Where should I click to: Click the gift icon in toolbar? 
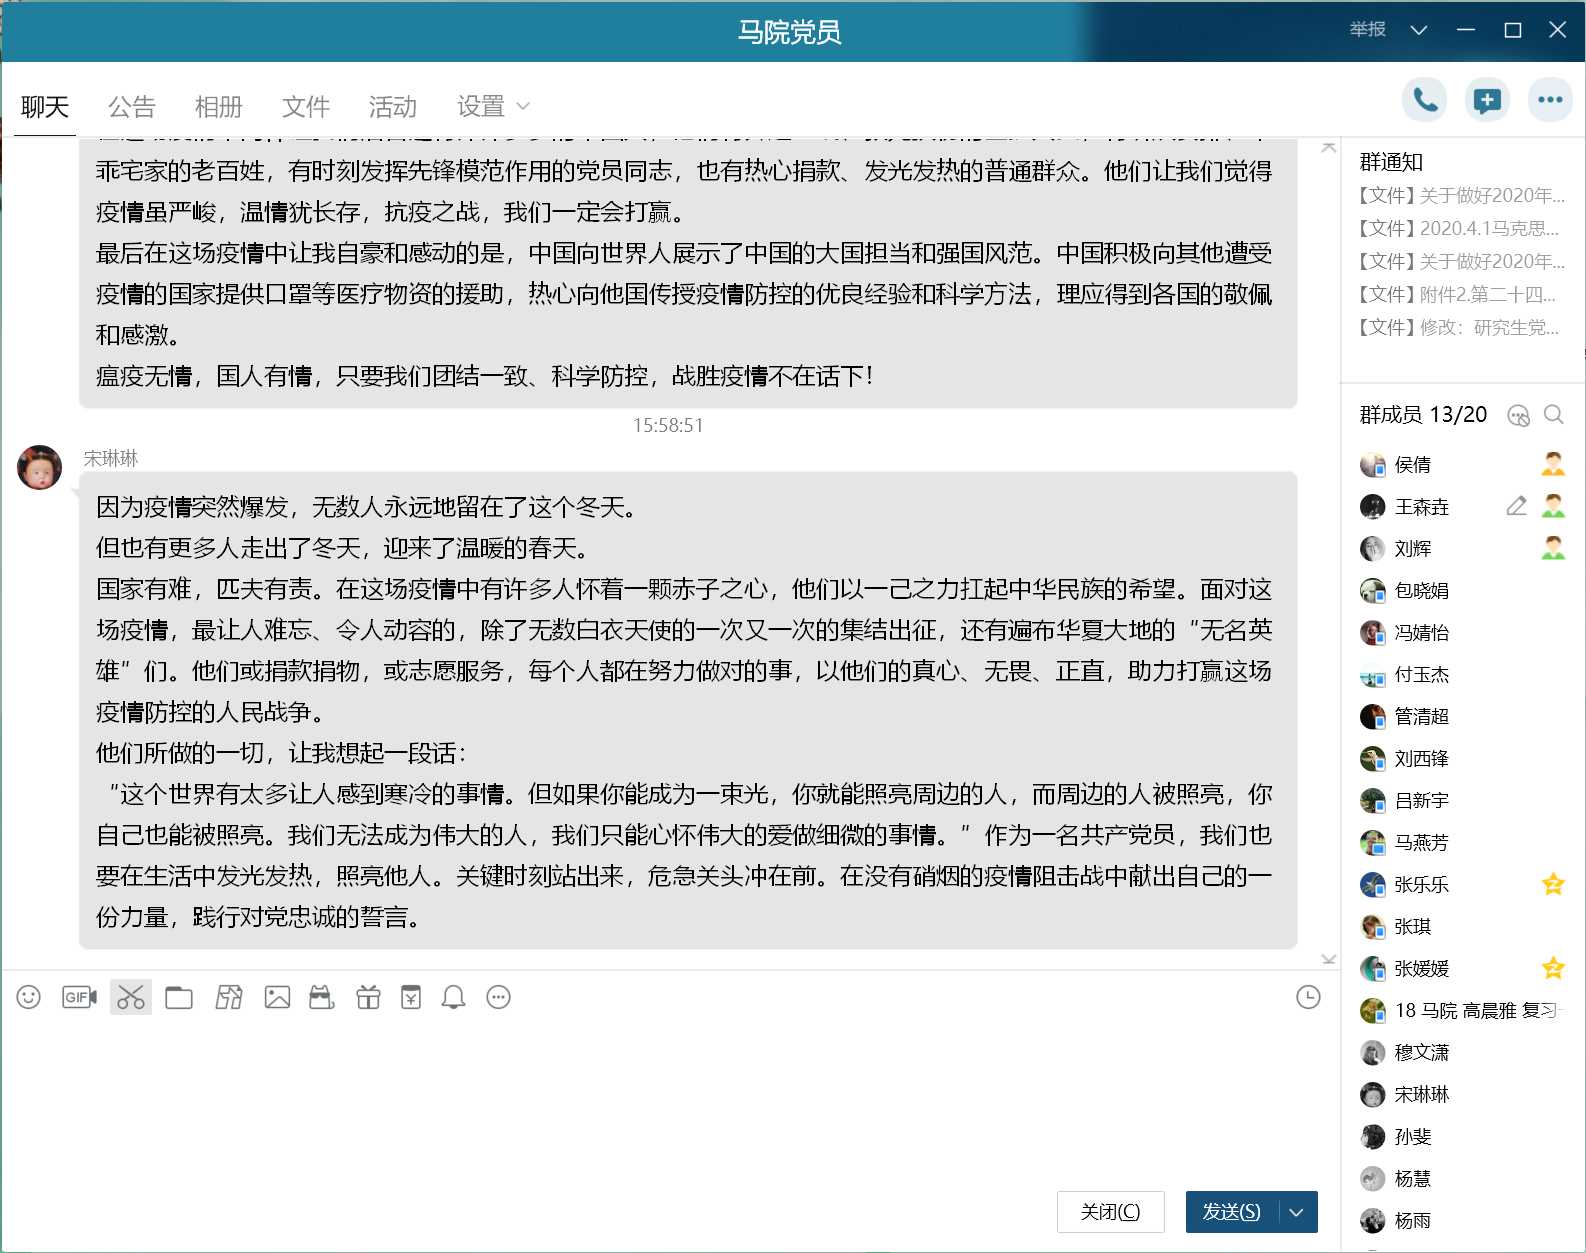[368, 997]
